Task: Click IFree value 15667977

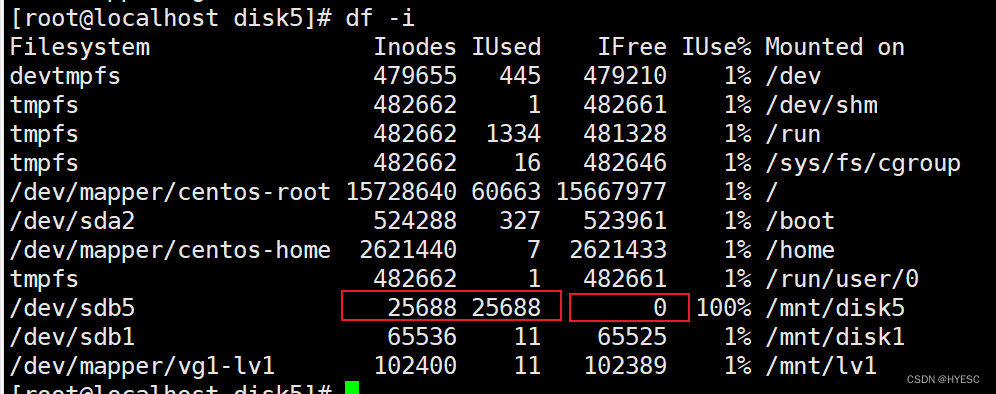Action: pos(612,192)
